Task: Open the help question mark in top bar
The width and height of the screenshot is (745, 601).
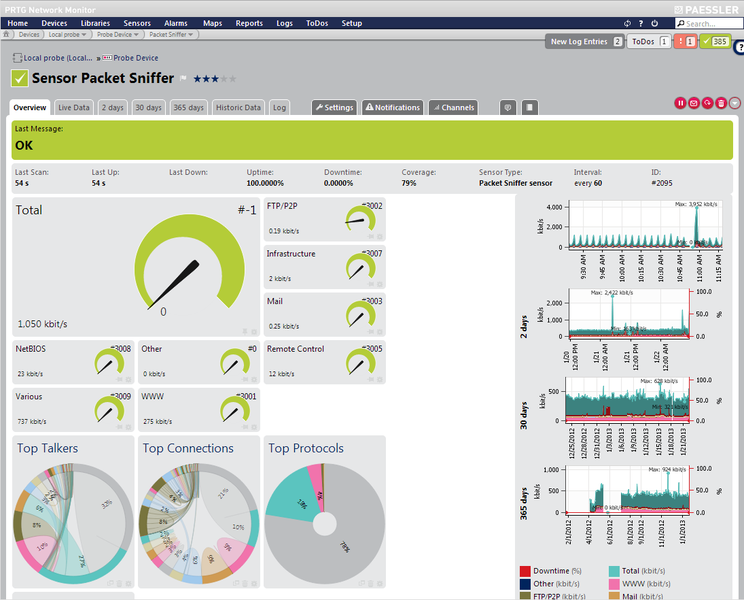Action: 640,23
